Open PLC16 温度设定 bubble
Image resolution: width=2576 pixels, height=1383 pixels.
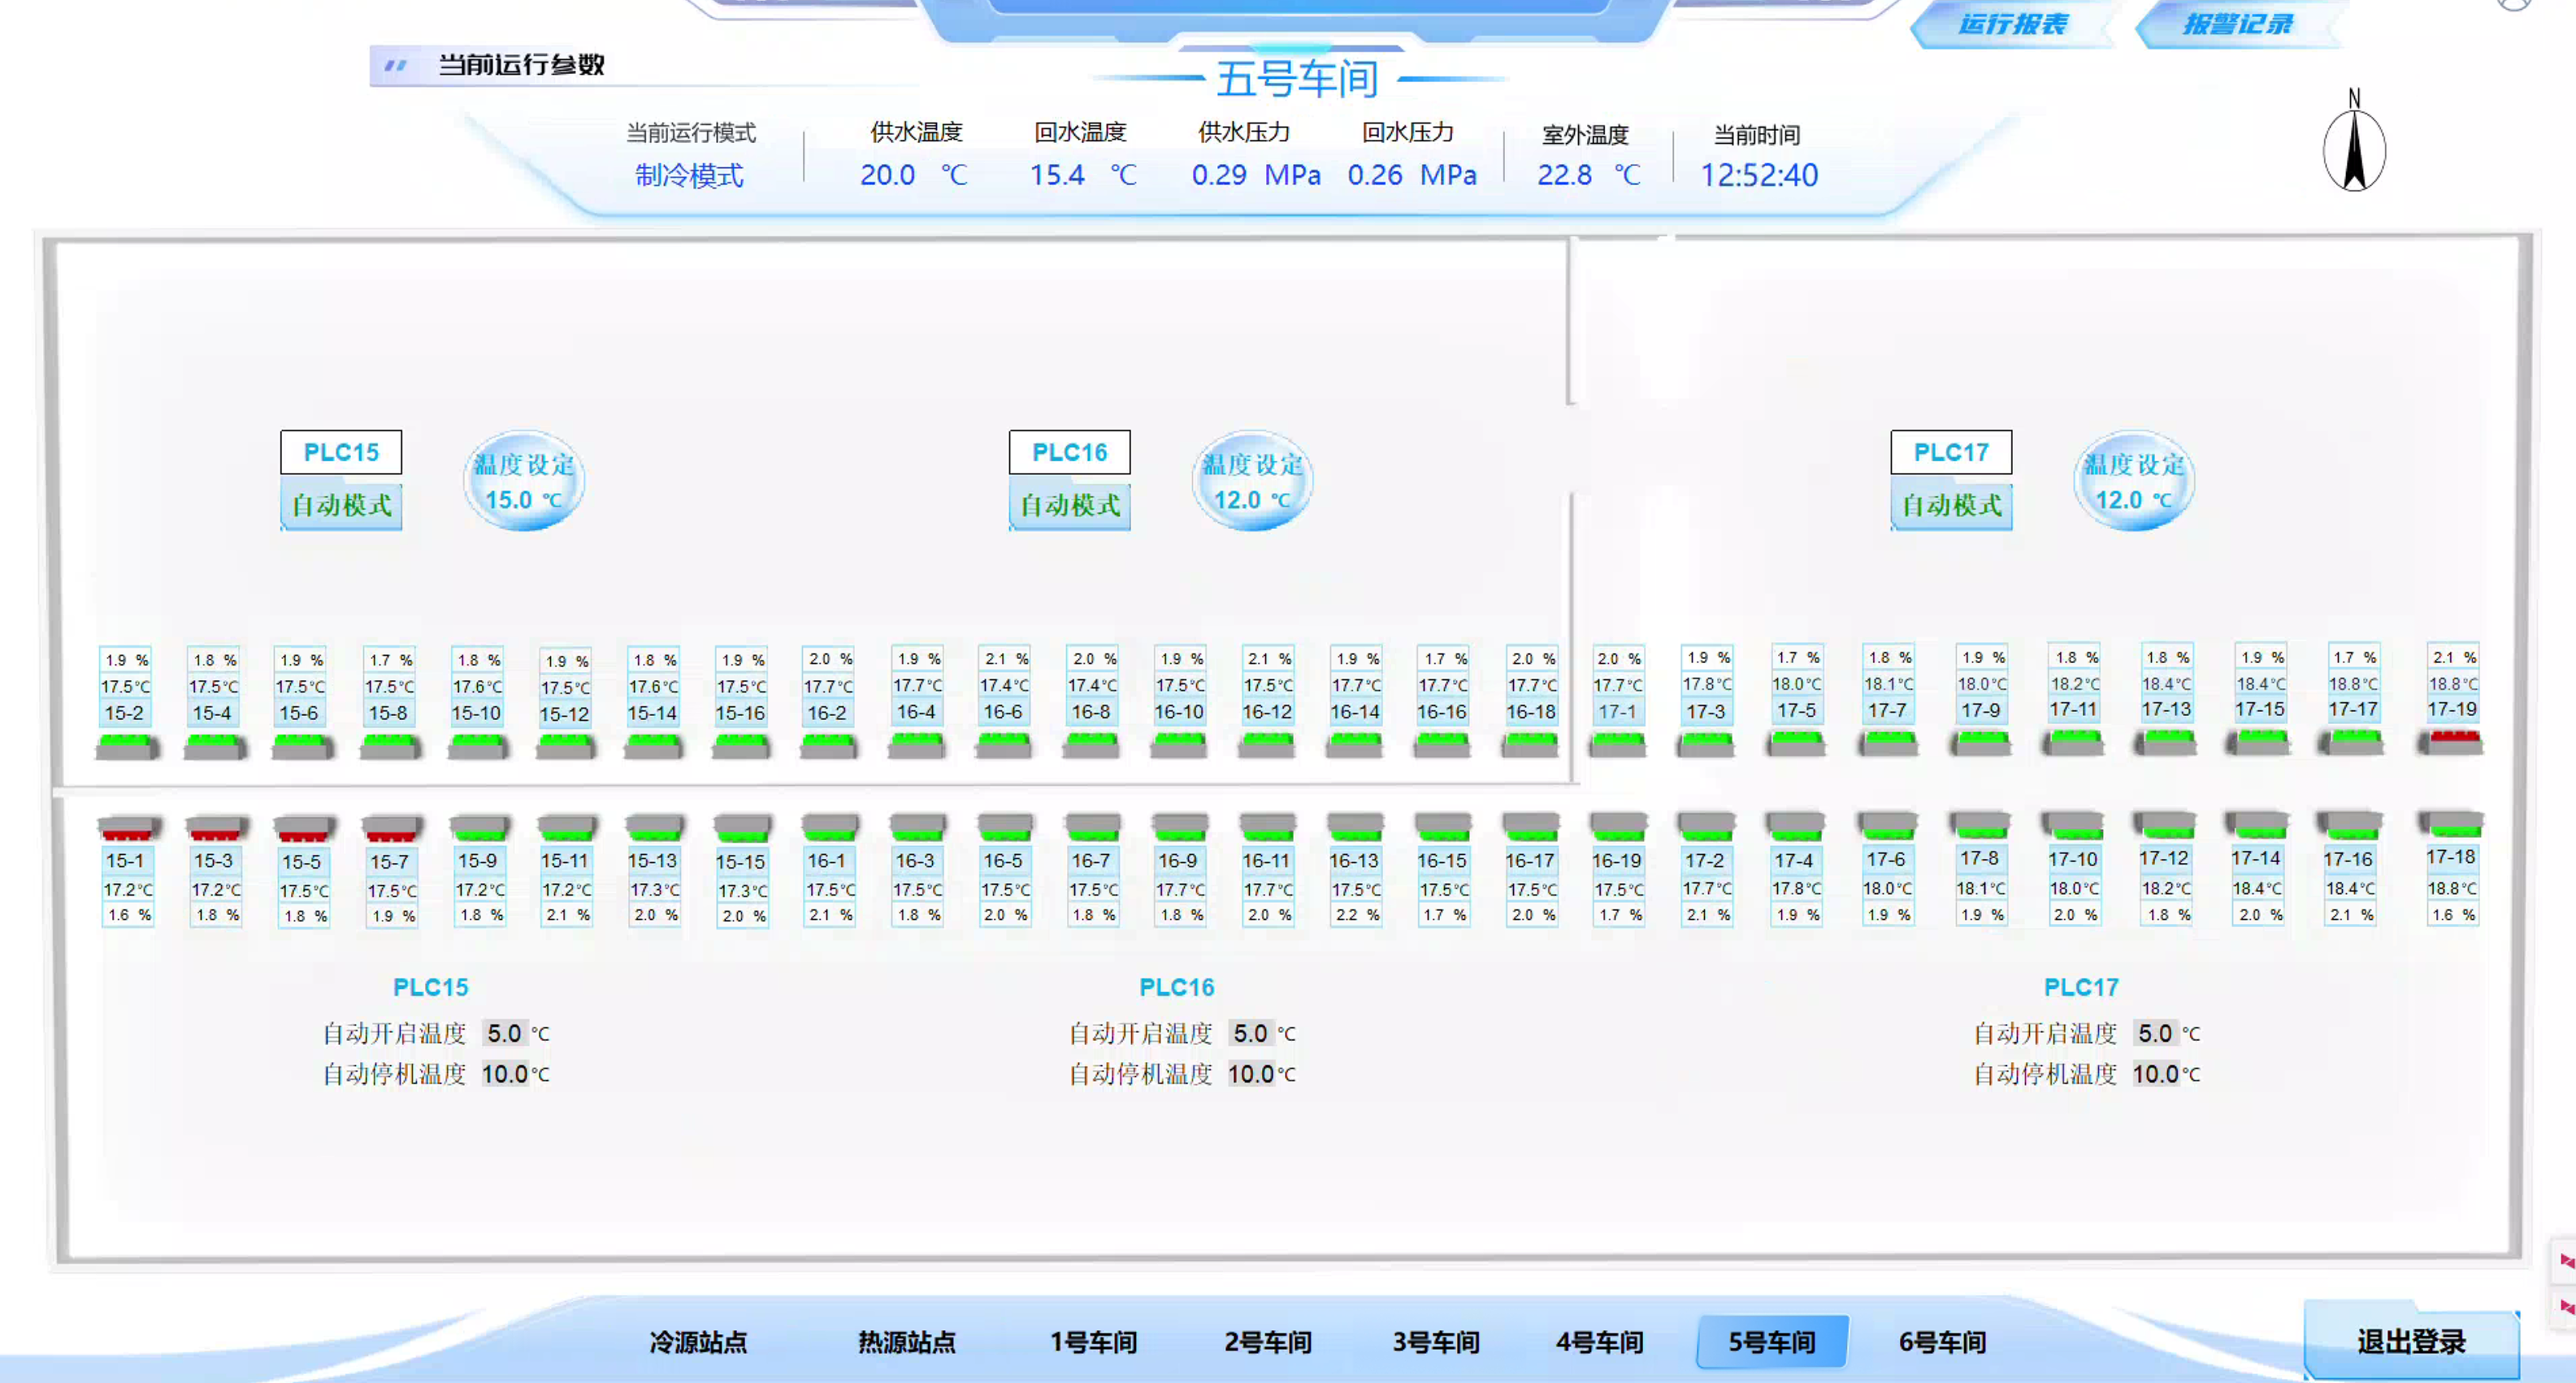tap(1252, 482)
